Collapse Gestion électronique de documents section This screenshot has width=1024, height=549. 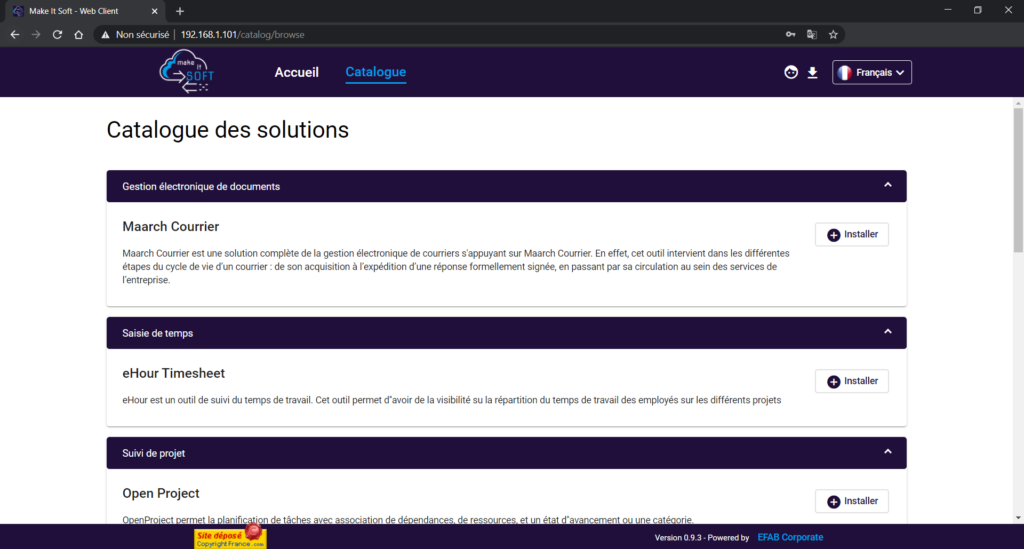(888, 185)
